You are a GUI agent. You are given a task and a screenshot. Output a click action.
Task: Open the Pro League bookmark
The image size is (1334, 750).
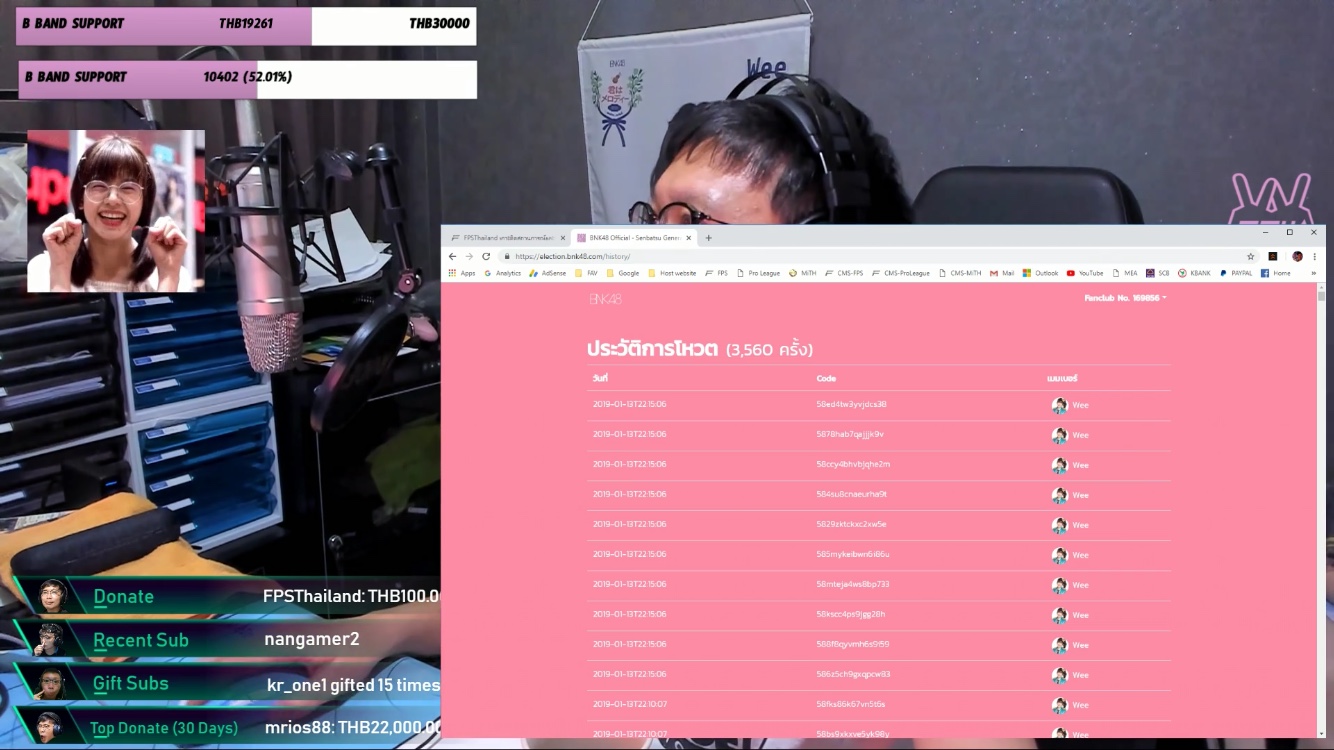pyautogui.click(x=758, y=273)
